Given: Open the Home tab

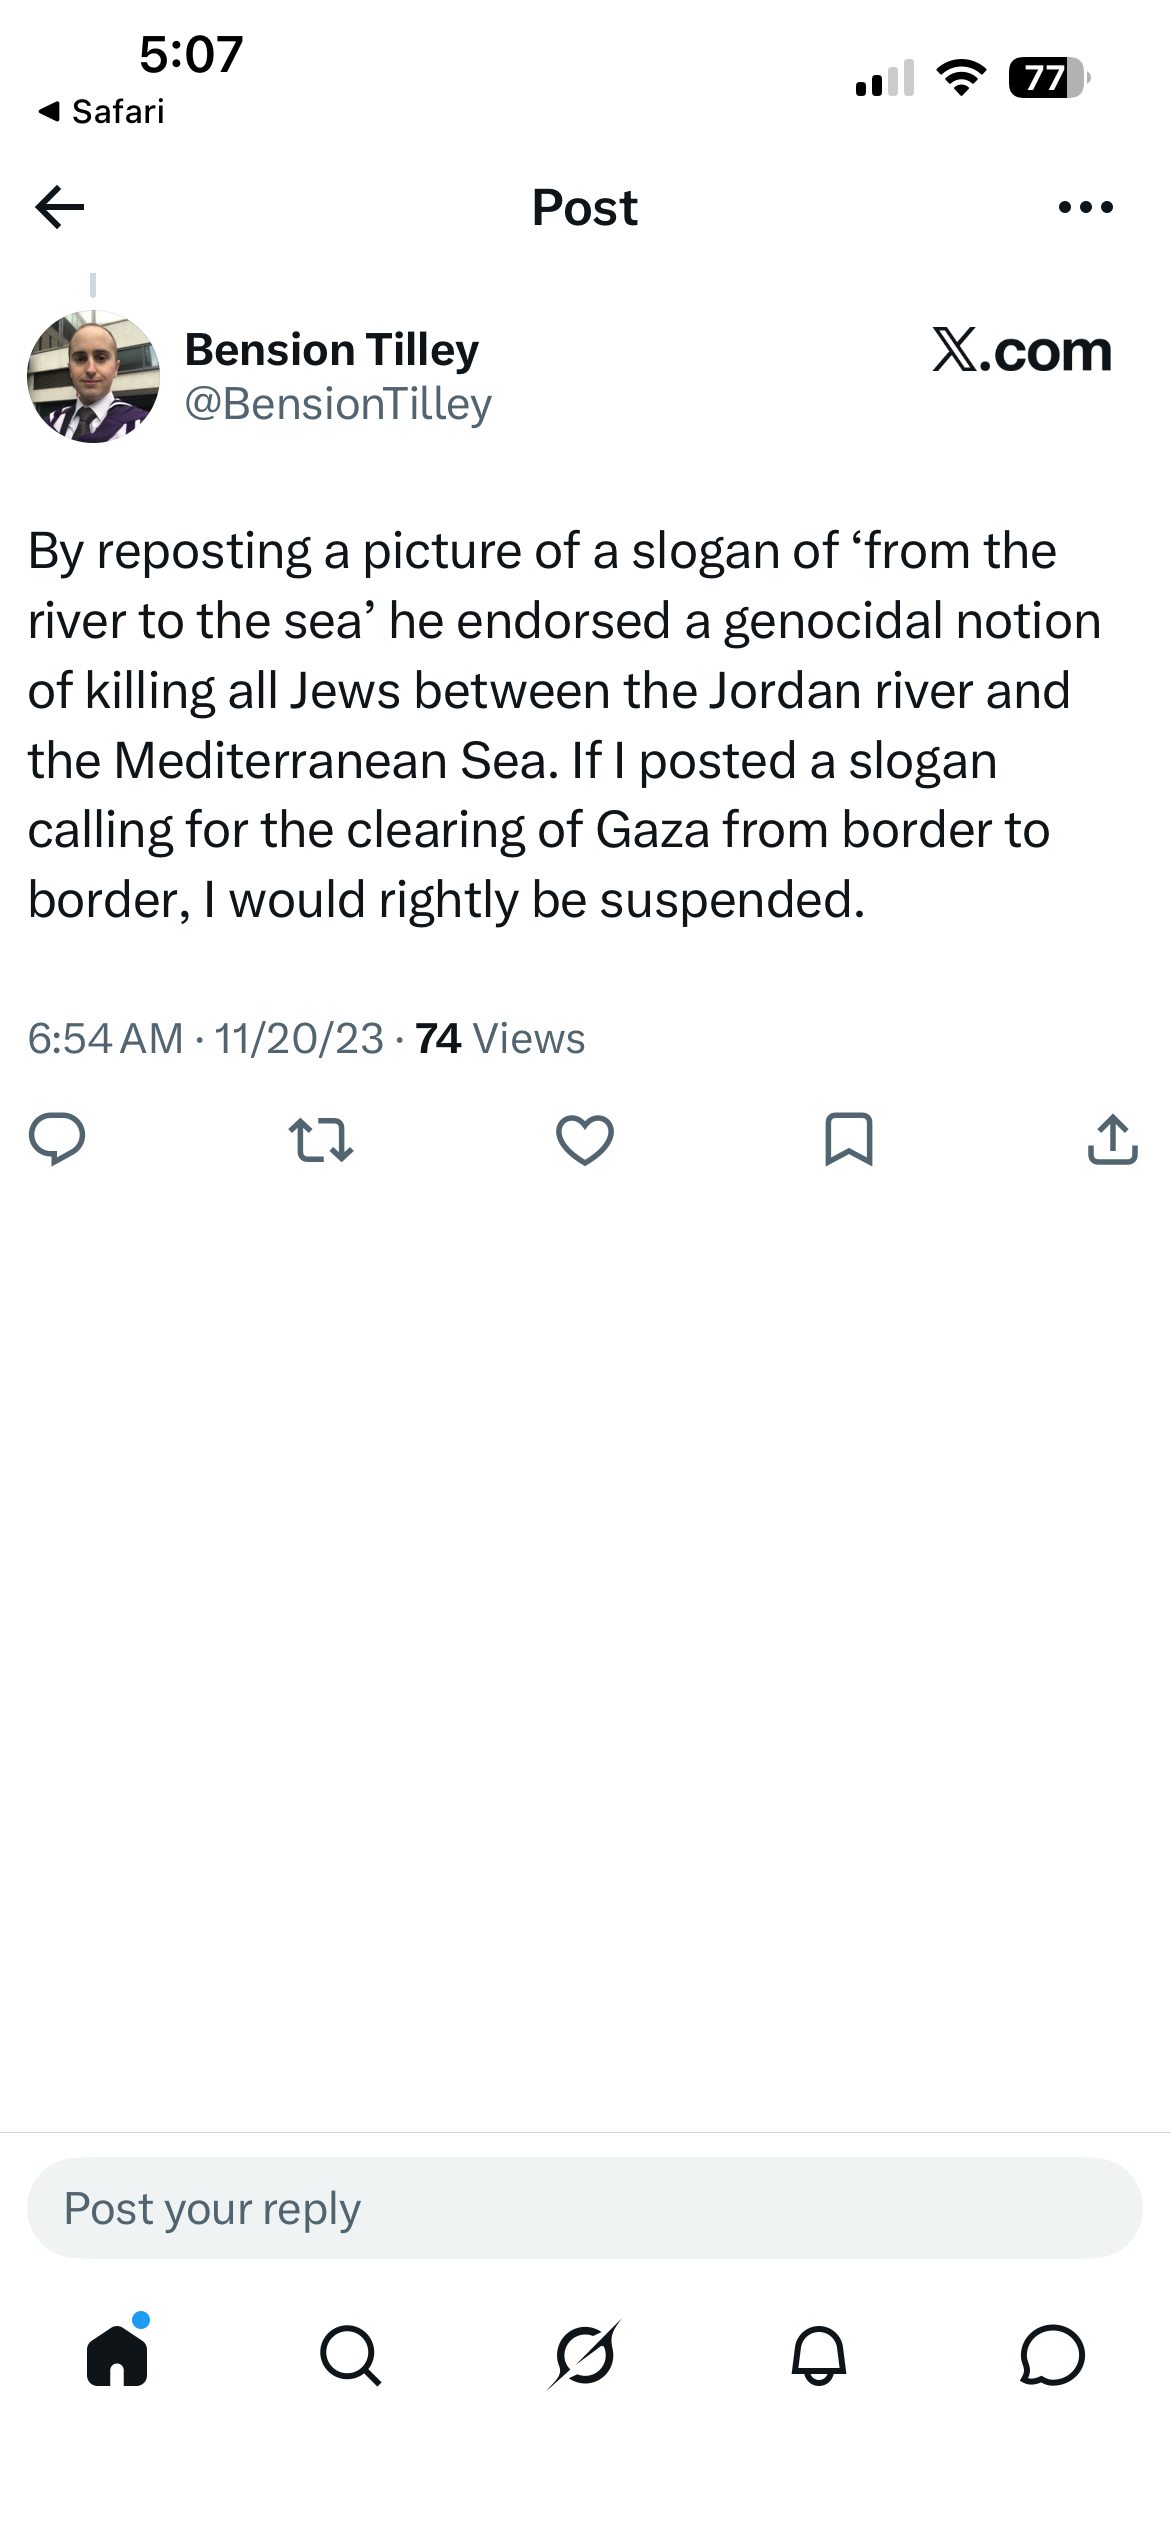Looking at the screenshot, I should [x=117, y=2354].
